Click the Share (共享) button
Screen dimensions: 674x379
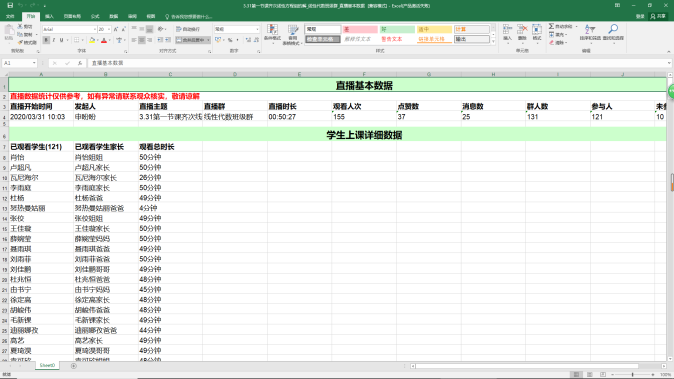[658, 16]
